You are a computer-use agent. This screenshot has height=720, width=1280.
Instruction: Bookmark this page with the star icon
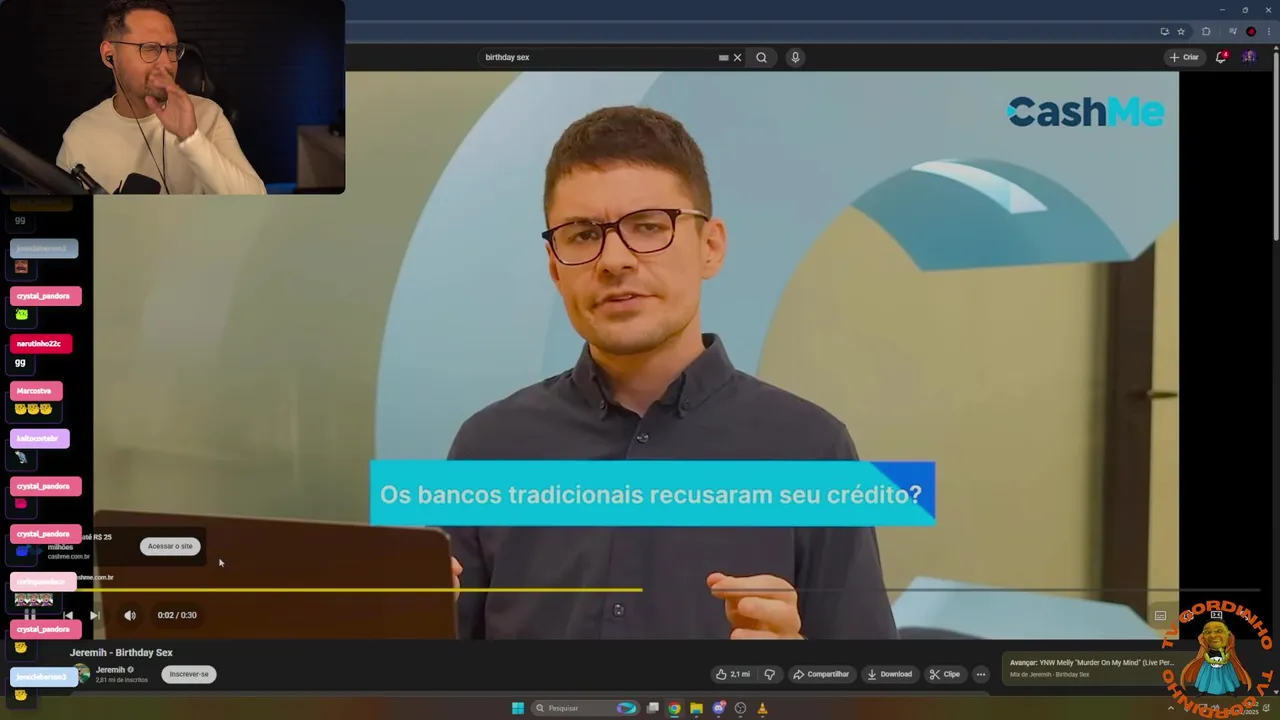point(1181,31)
